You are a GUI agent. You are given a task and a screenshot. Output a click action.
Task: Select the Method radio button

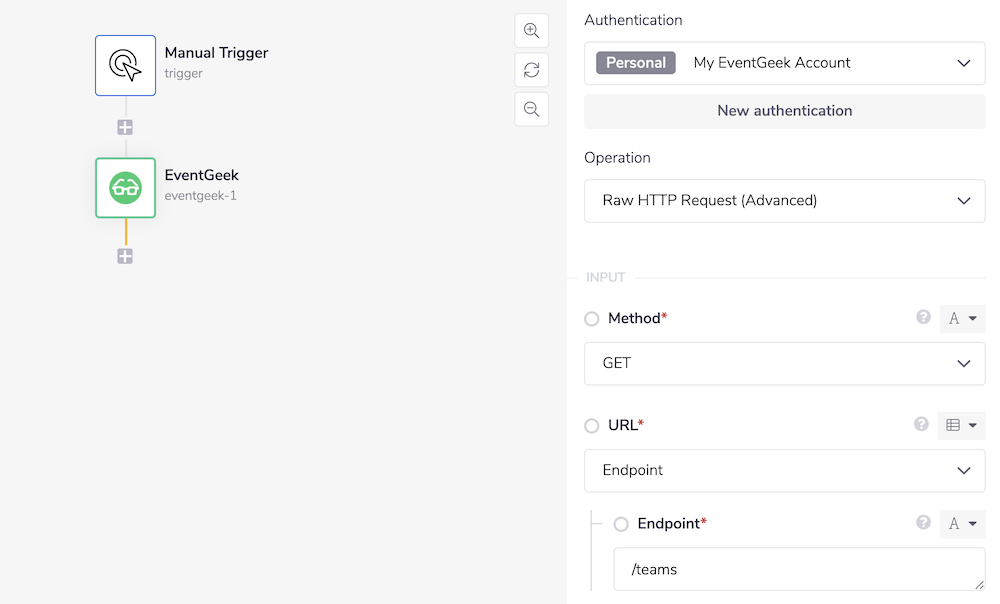pyautogui.click(x=591, y=318)
